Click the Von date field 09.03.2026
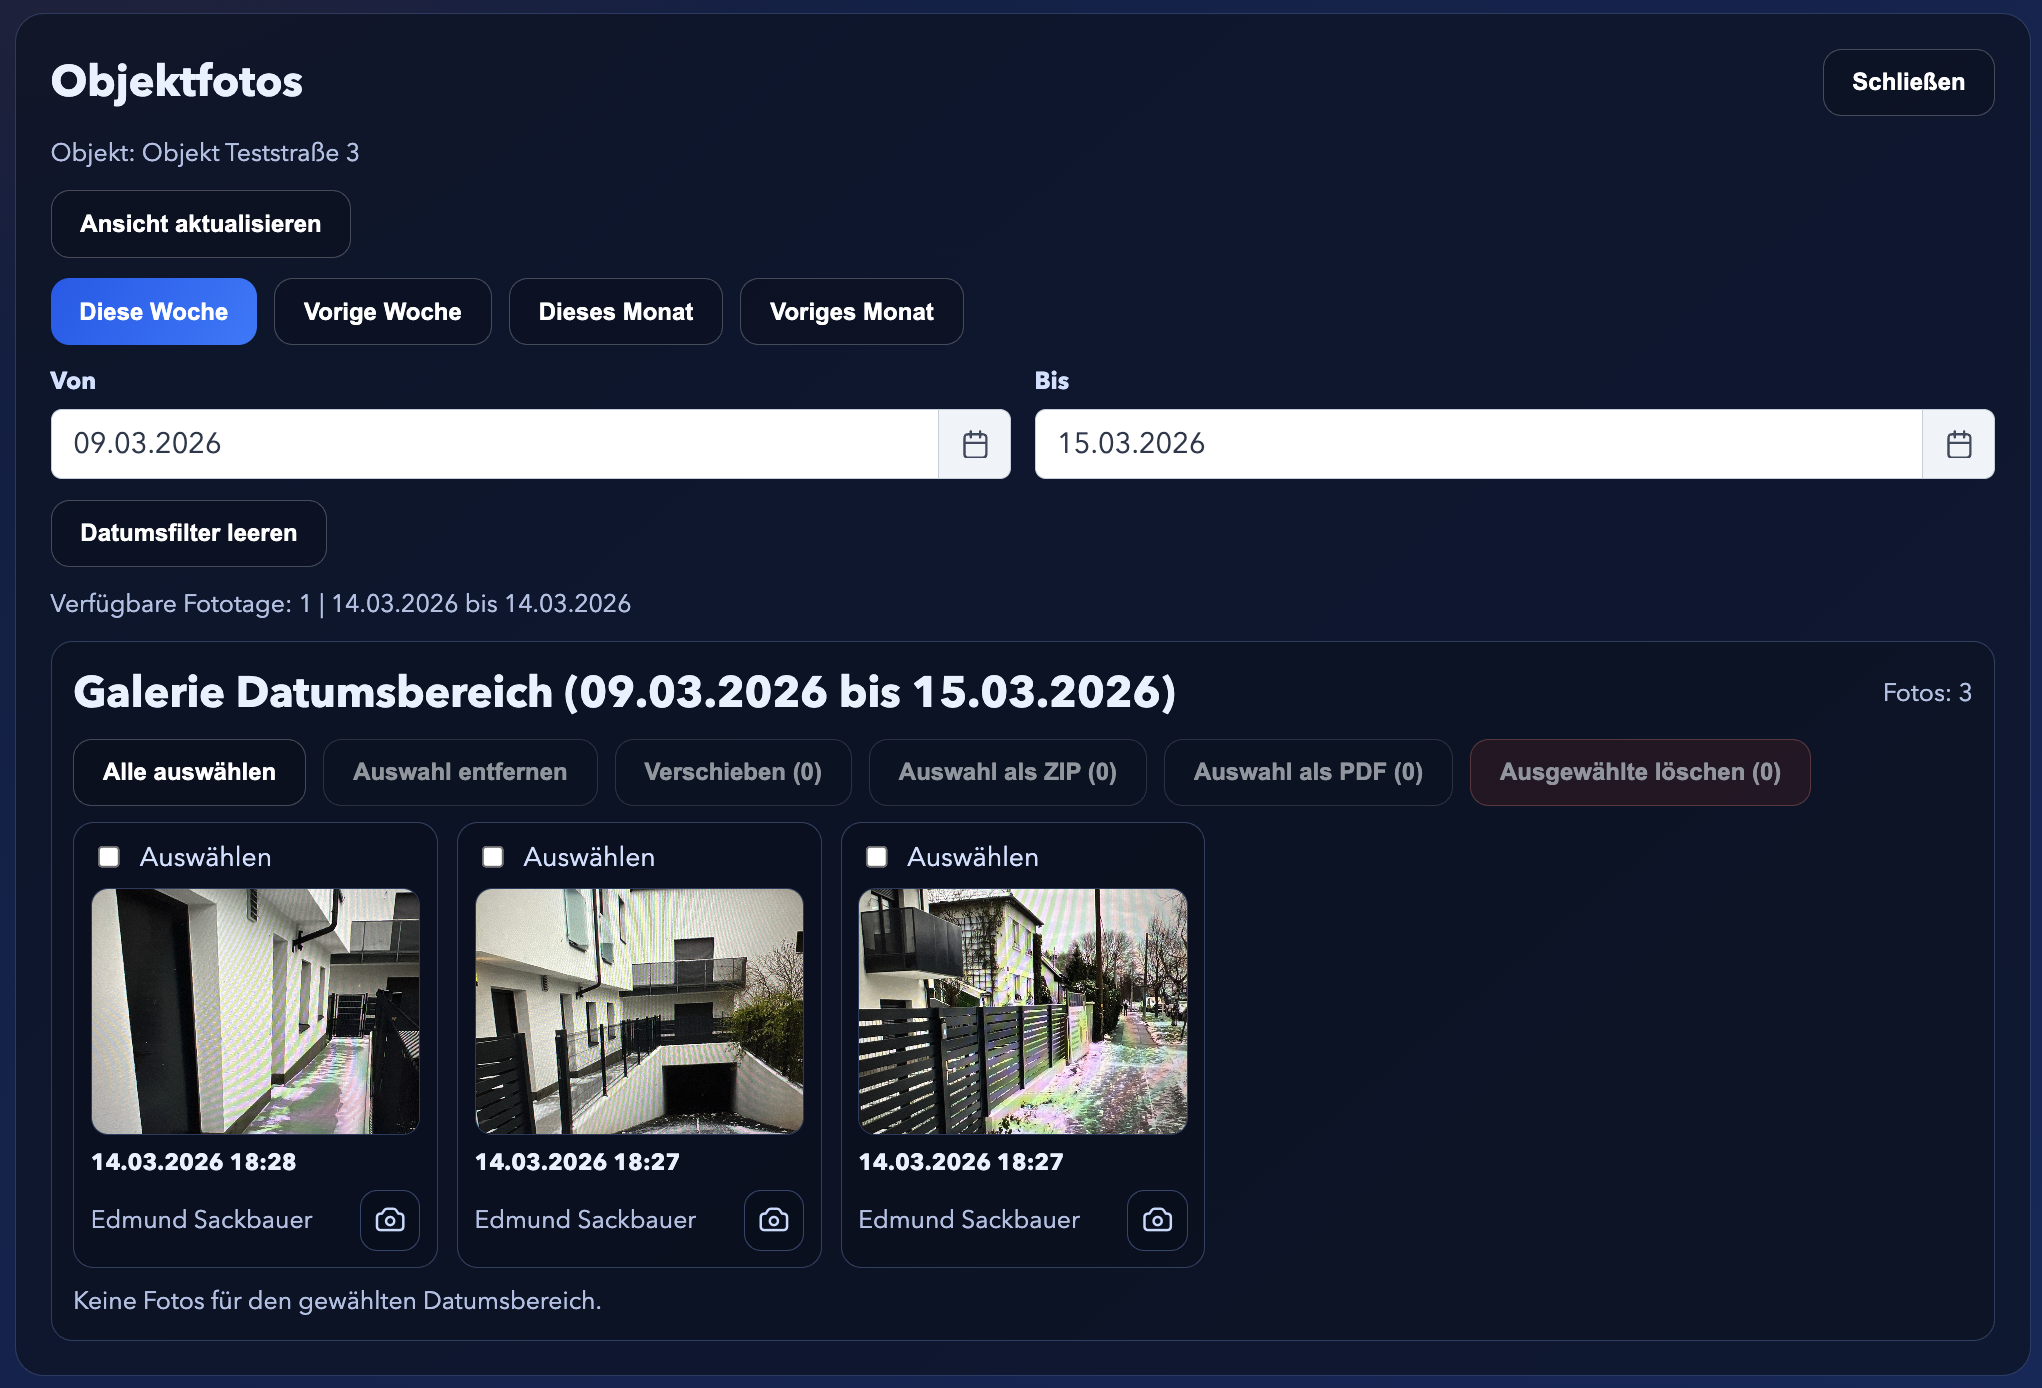2042x1388 pixels. pyautogui.click(x=495, y=444)
